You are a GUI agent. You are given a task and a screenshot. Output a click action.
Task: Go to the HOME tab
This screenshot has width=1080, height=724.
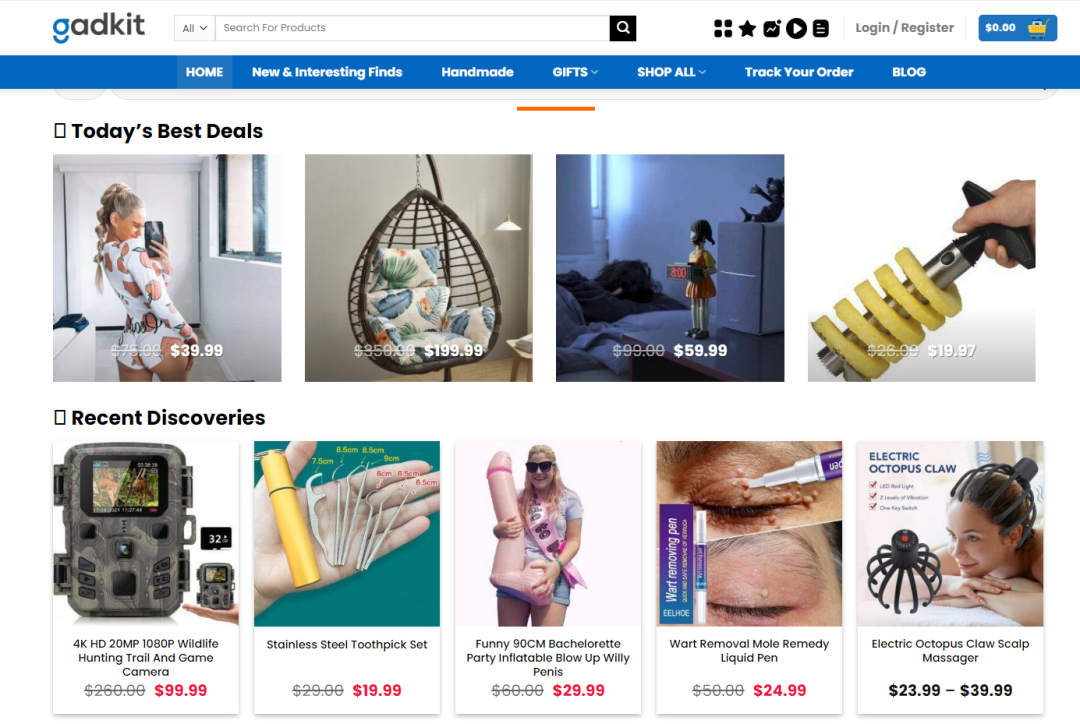[205, 72]
